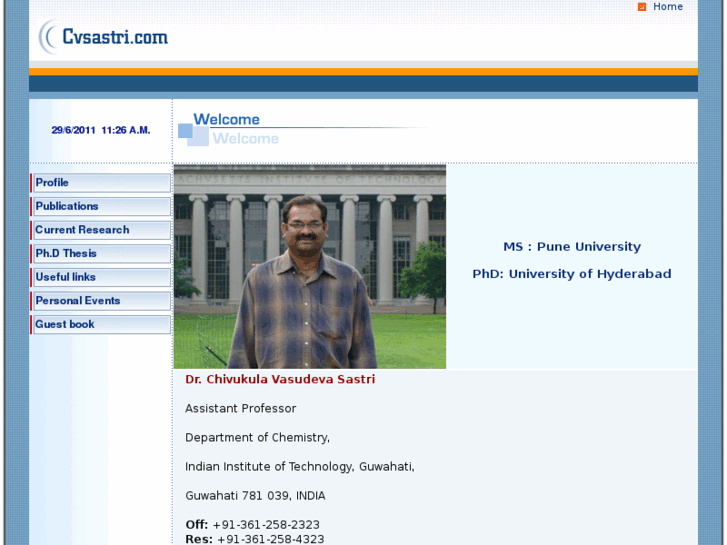Visit the Useful links page
Viewport: 727px width, 545px height.
101,277
